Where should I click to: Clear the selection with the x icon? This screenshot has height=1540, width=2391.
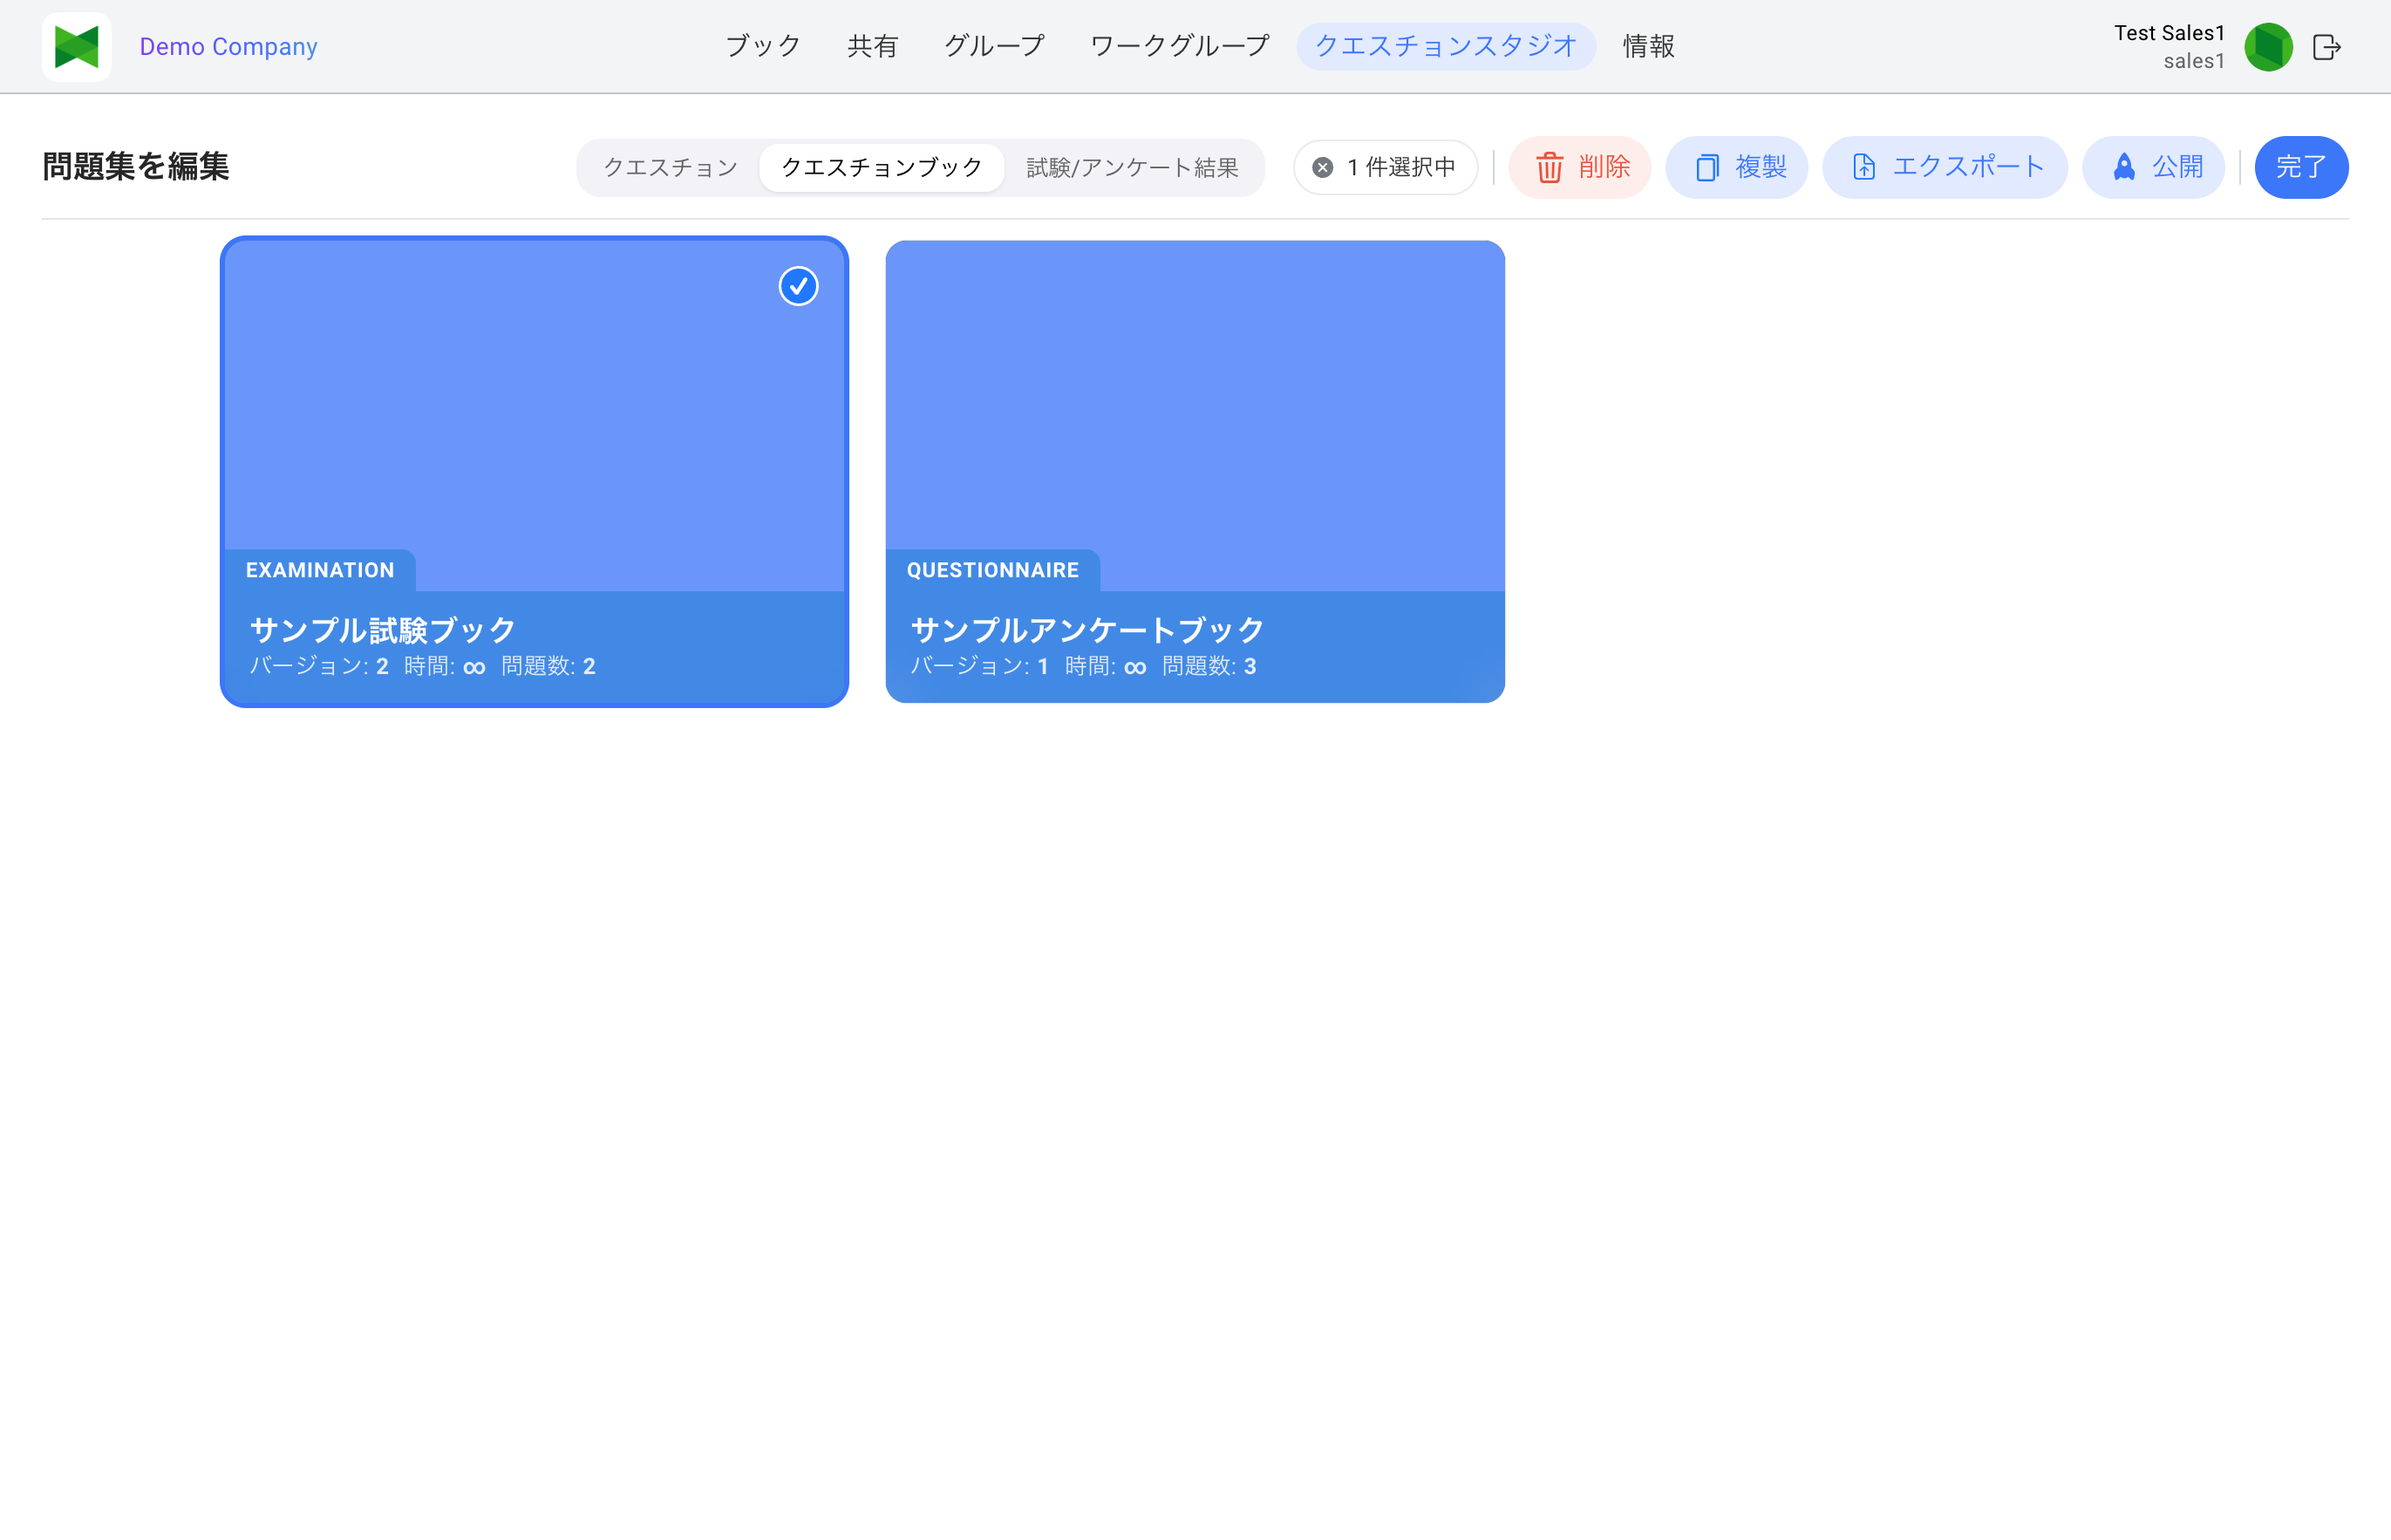coord(1322,167)
